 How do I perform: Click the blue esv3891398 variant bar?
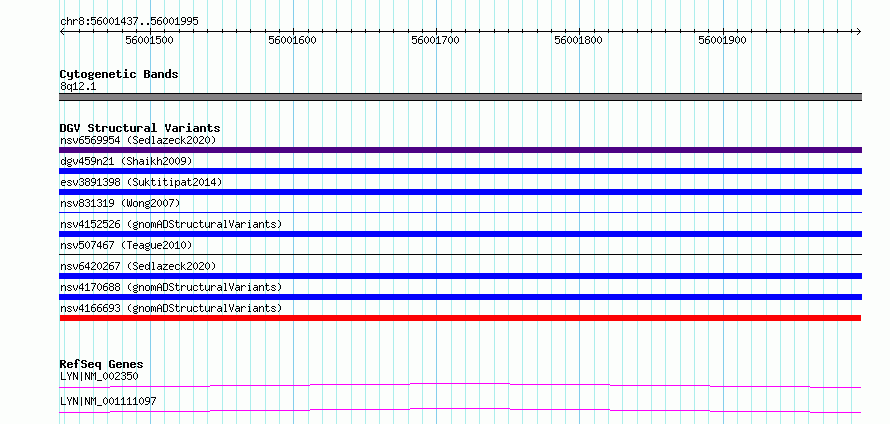click(460, 192)
